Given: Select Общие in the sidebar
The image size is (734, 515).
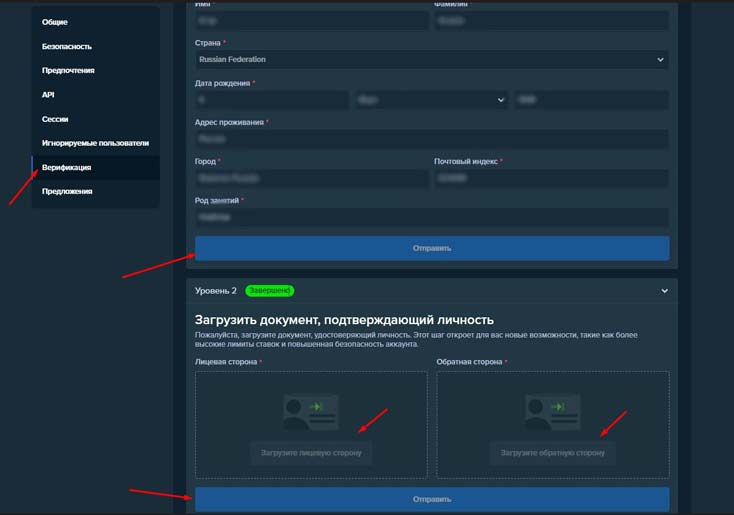Looking at the screenshot, I should (x=55, y=22).
